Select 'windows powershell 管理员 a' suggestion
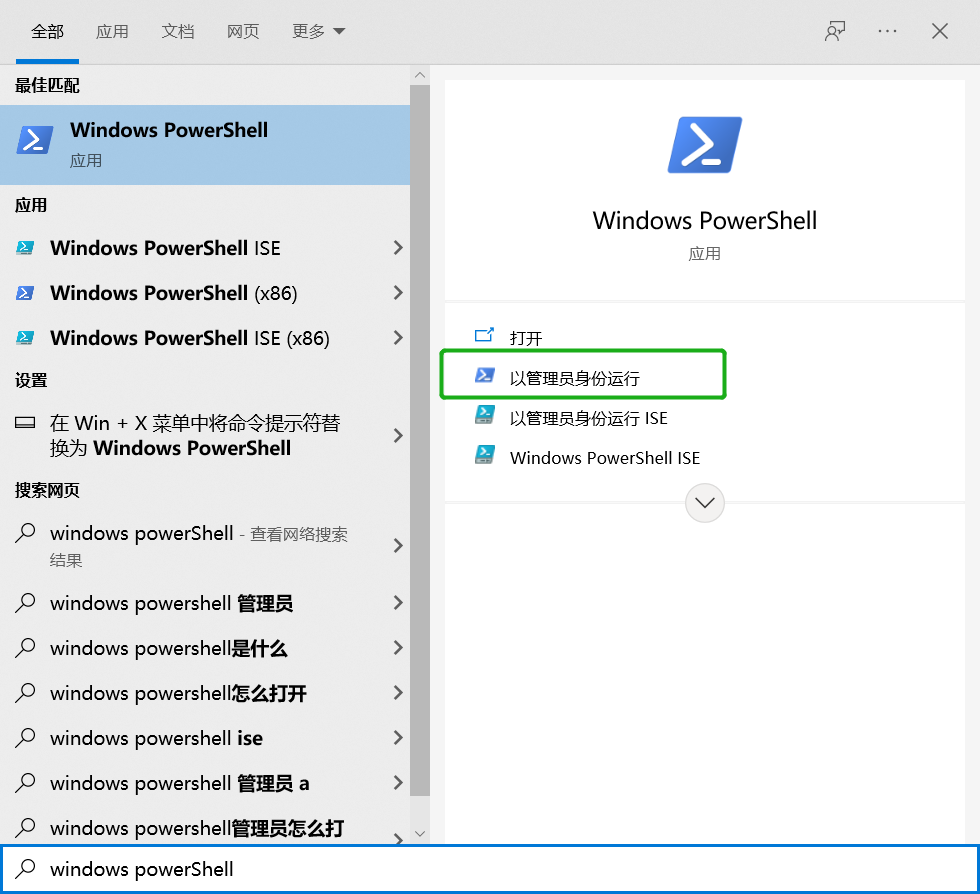This screenshot has height=894, width=980. click(x=205, y=783)
